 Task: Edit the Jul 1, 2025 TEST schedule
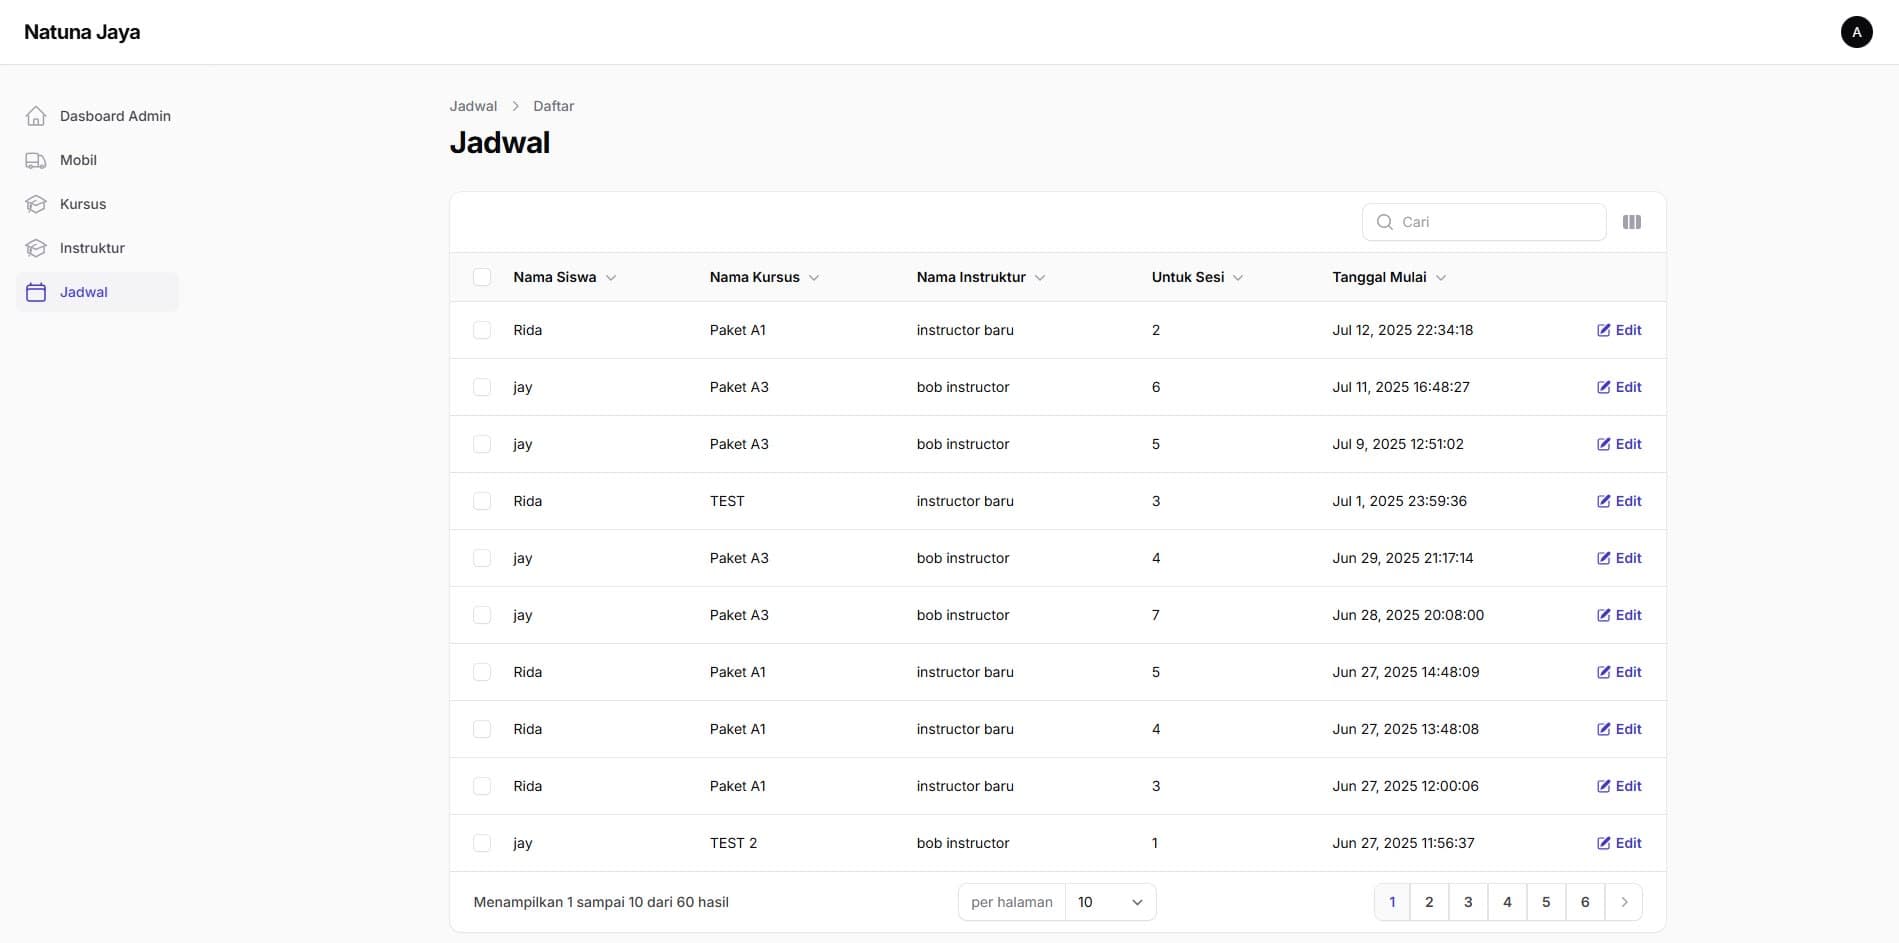click(x=1618, y=501)
